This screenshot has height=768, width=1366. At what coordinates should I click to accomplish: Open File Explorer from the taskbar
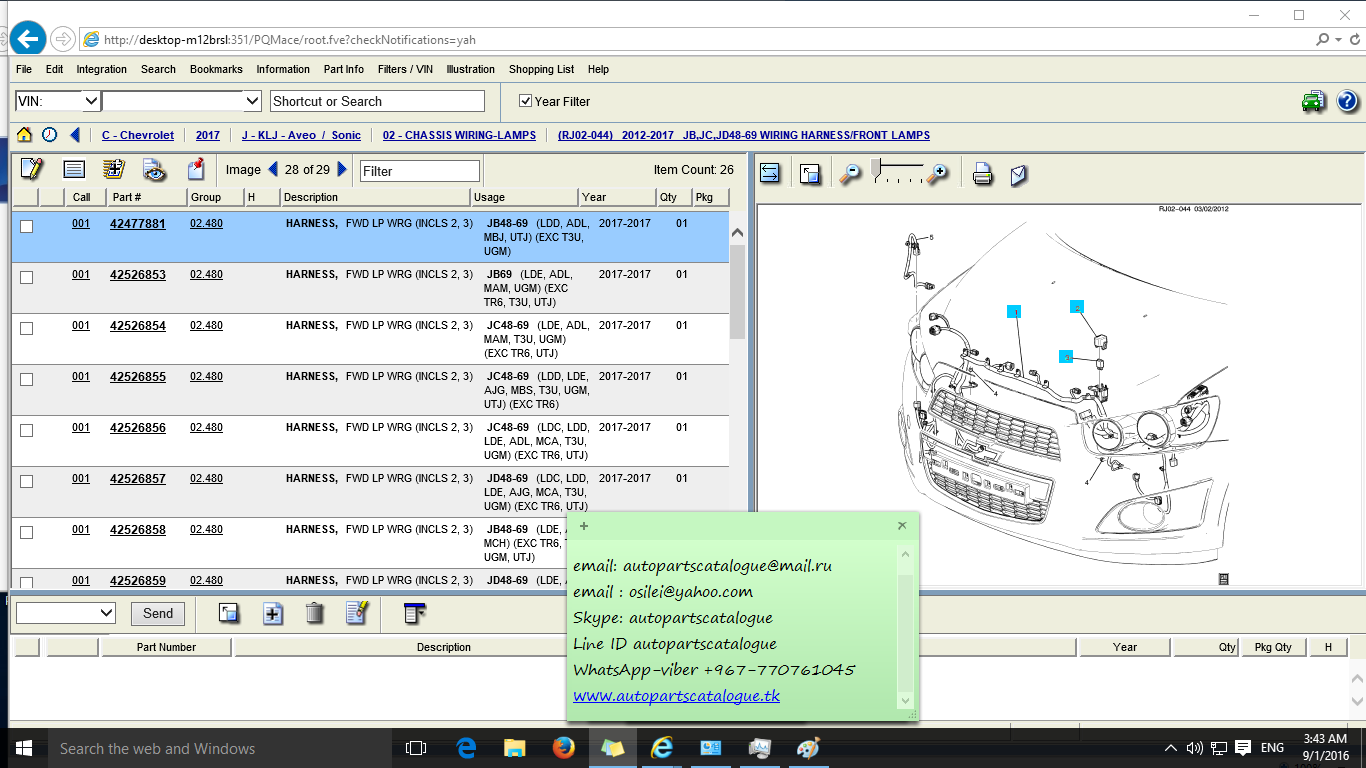[x=514, y=748]
